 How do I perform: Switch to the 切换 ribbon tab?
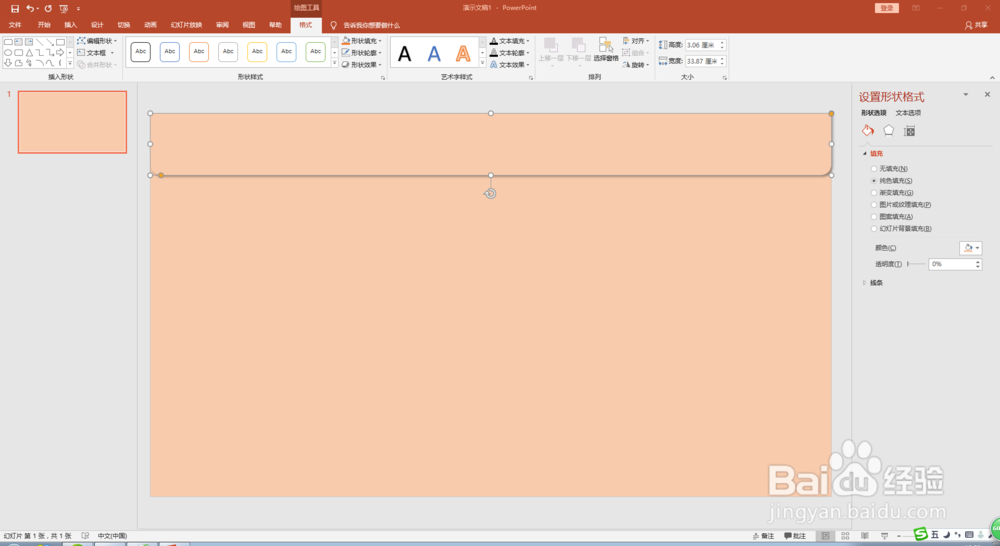point(124,25)
